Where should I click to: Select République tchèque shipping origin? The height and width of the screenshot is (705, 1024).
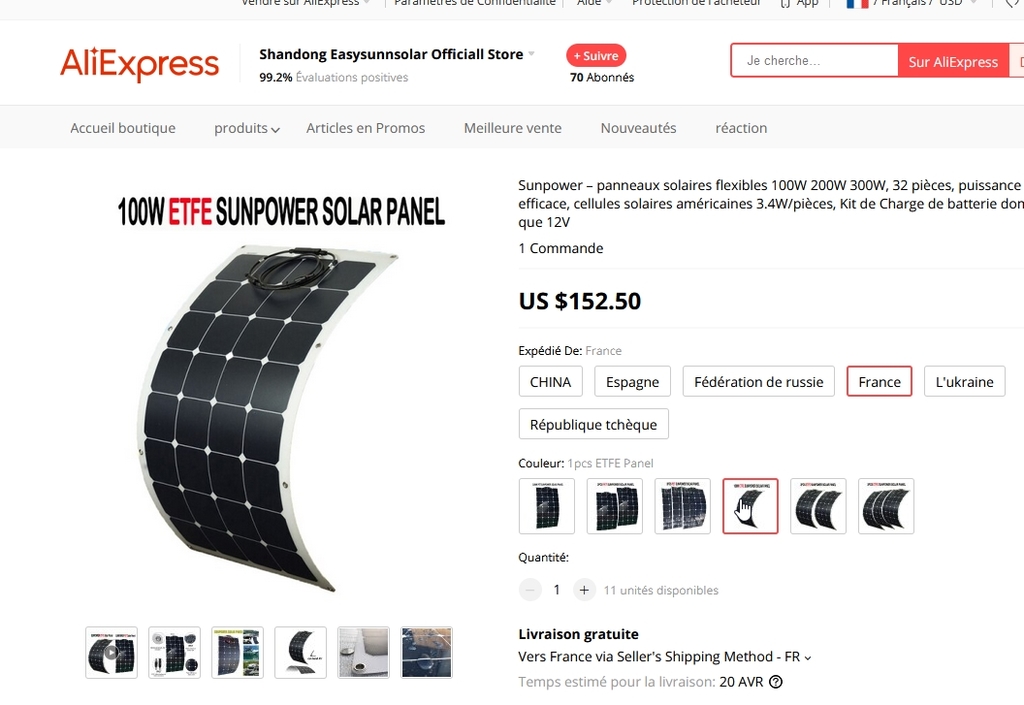(594, 424)
